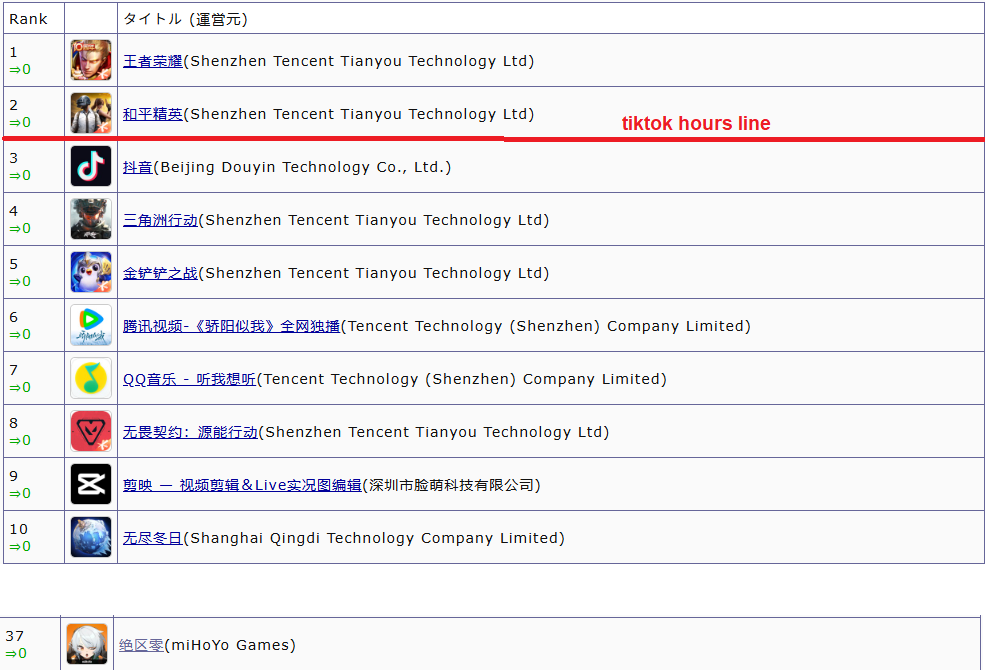
Task: Click the rank 6 cell
Action: click(34, 325)
